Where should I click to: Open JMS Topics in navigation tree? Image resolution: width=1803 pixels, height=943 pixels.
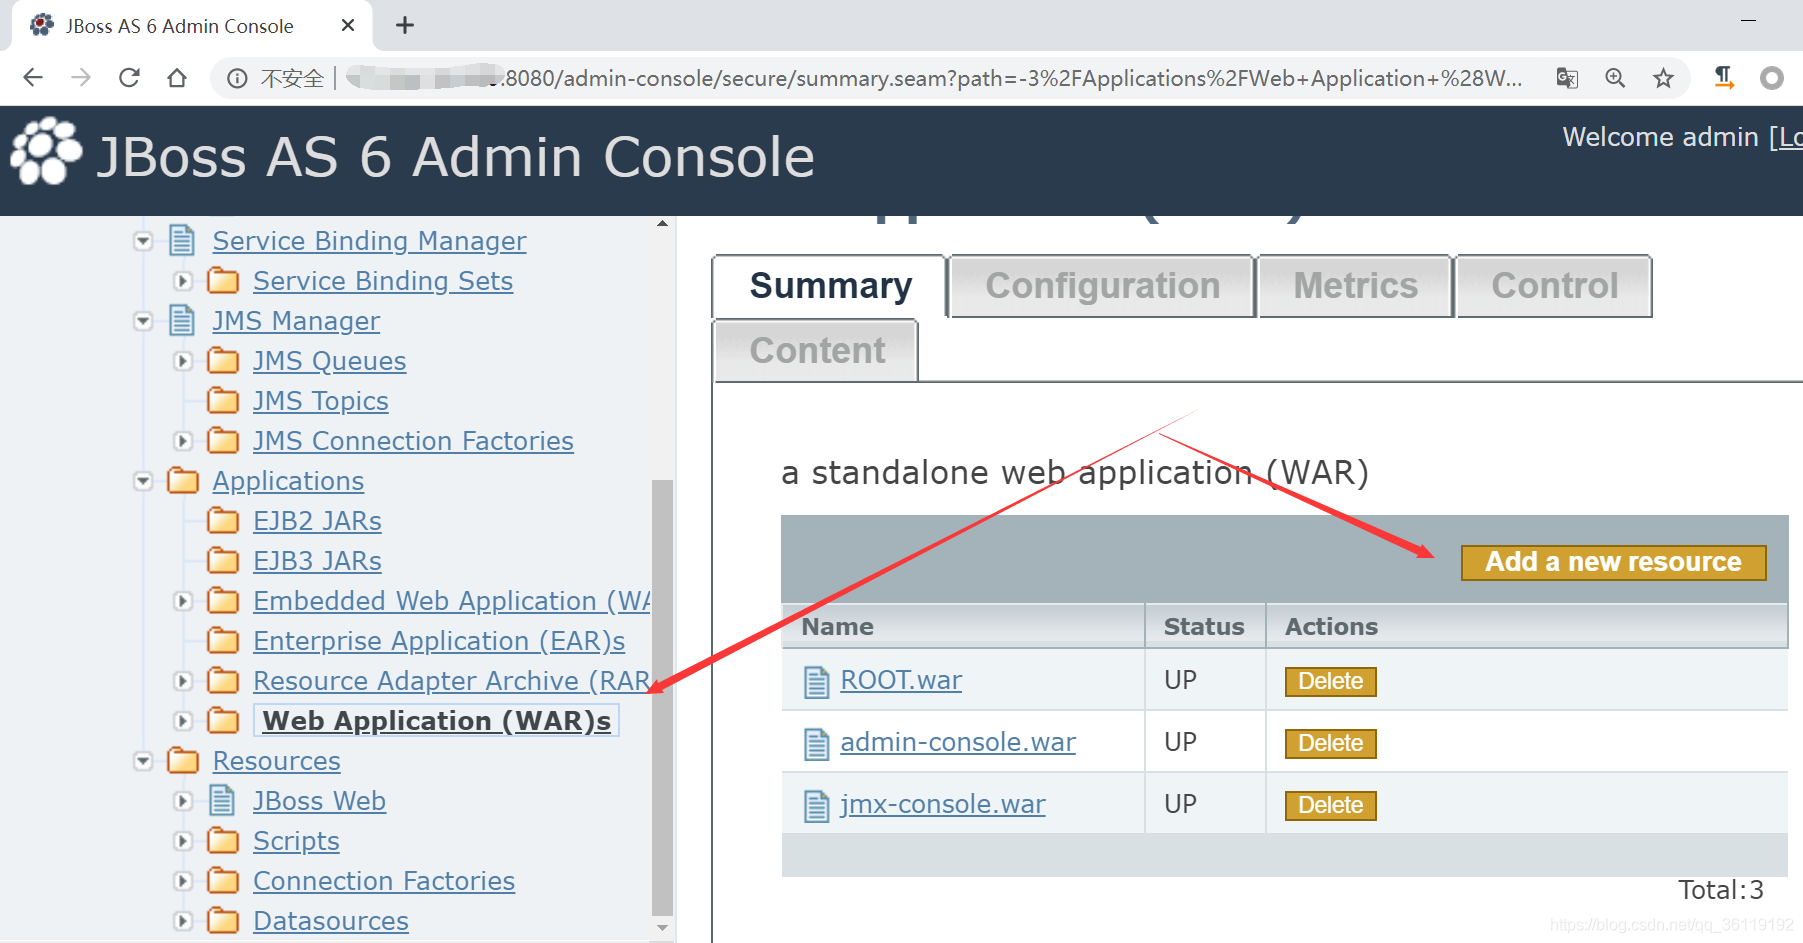point(320,401)
